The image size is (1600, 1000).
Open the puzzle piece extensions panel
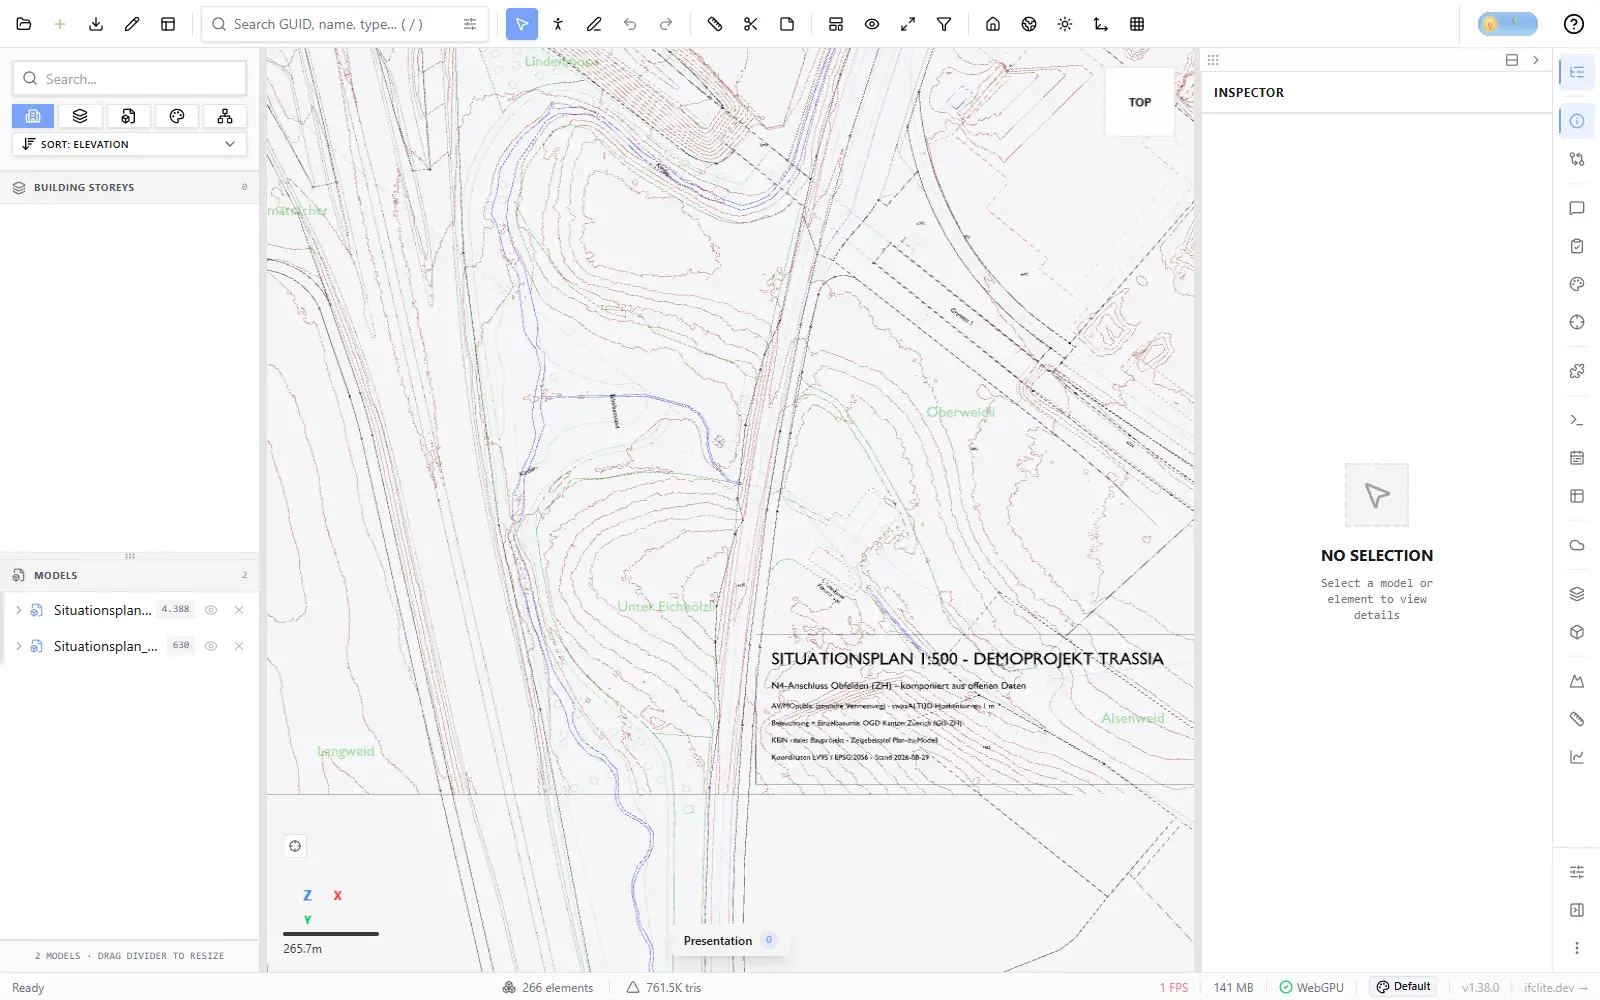(x=1577, y=371)
